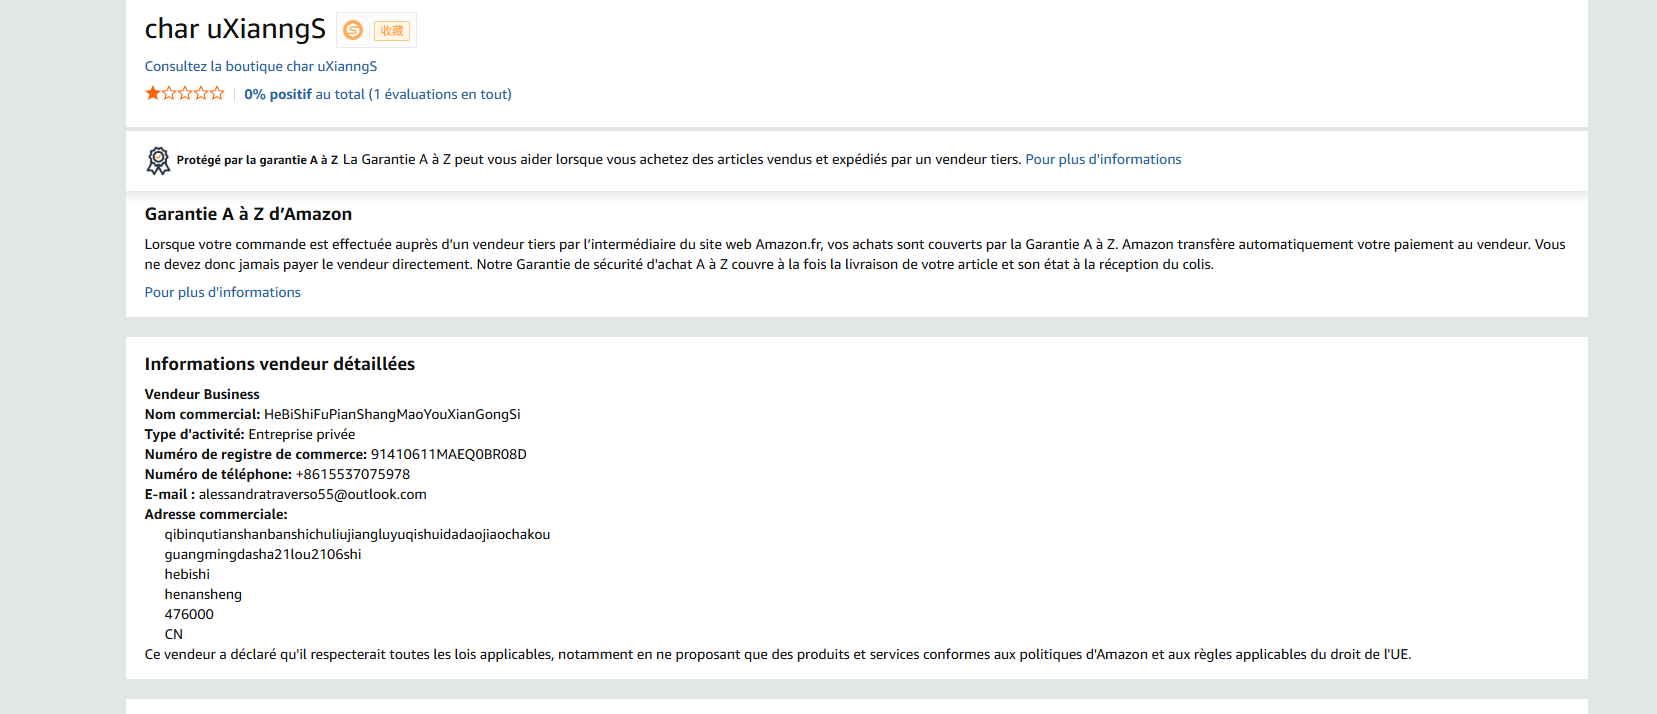Click the Protégé par la garantie A à Z label
This screenshot has height=714, width=1657.
coord(257,160)
